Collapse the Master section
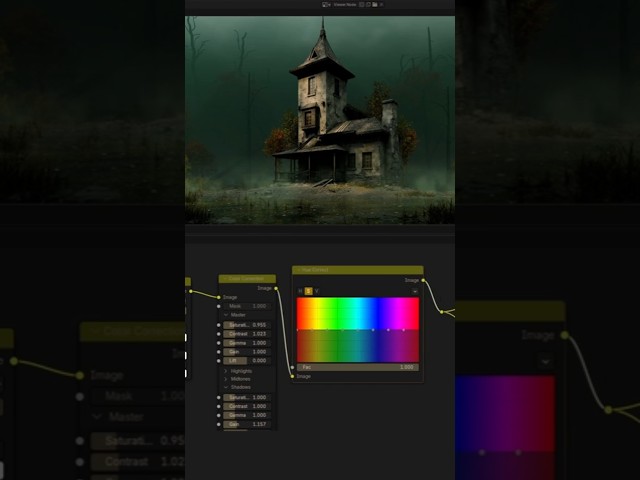Viewport: 640px width, 480px height. pyautogui.click(x=226, y=315)
